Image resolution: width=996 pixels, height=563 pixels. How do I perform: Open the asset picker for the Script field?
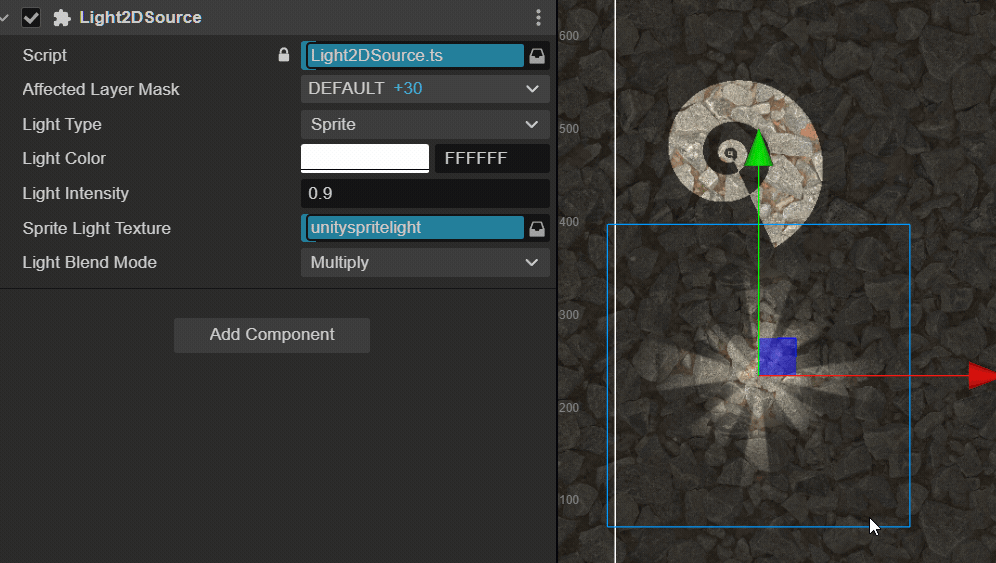click(537, 56)
